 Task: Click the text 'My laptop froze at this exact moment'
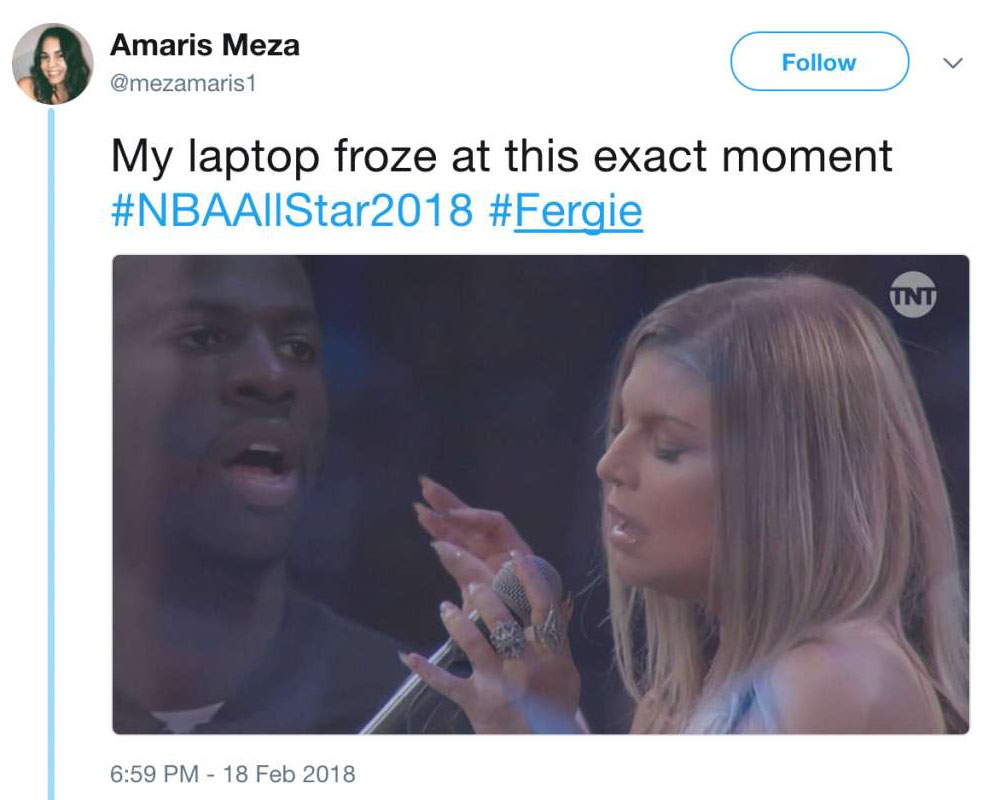(501, 156)
